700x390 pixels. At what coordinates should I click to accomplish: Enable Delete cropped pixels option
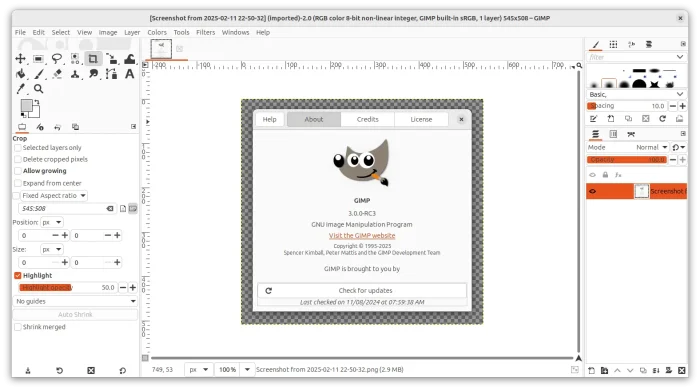point(18,159)
